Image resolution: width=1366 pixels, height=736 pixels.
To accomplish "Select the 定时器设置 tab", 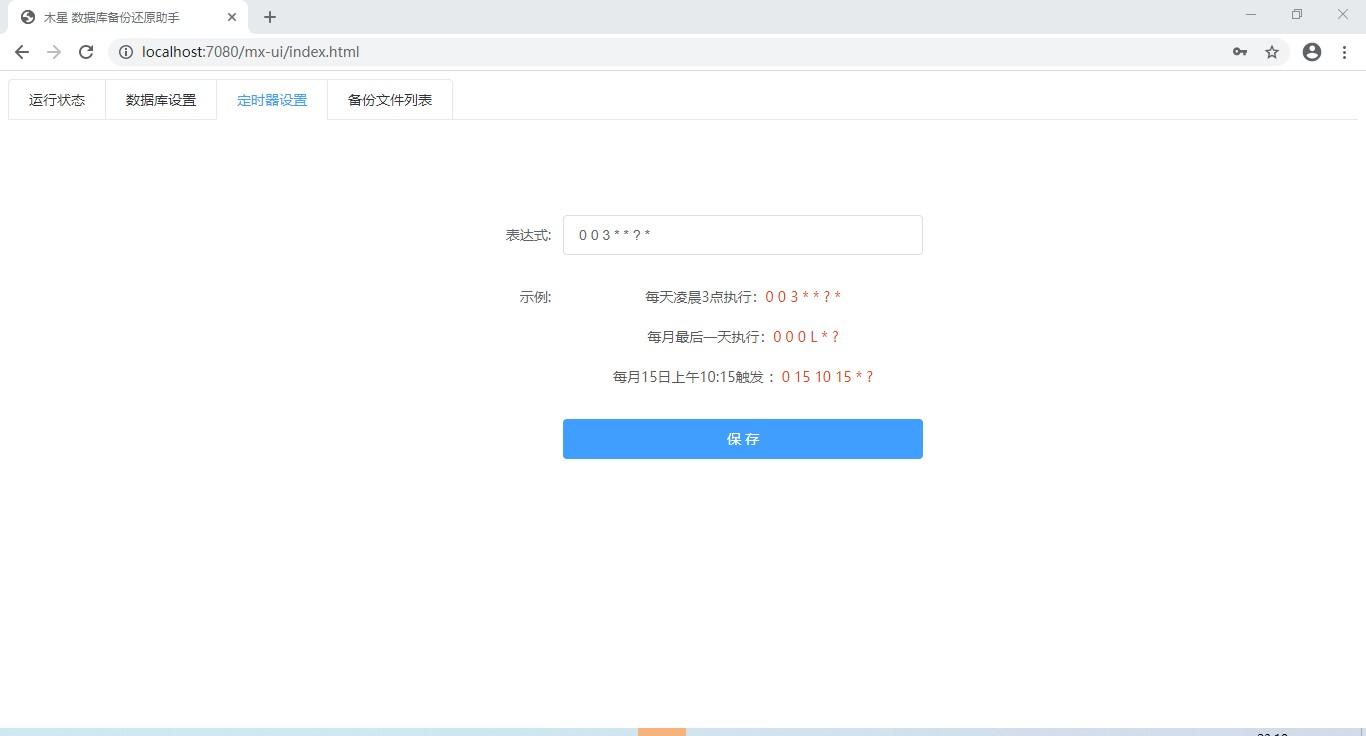I will (272, 100).
